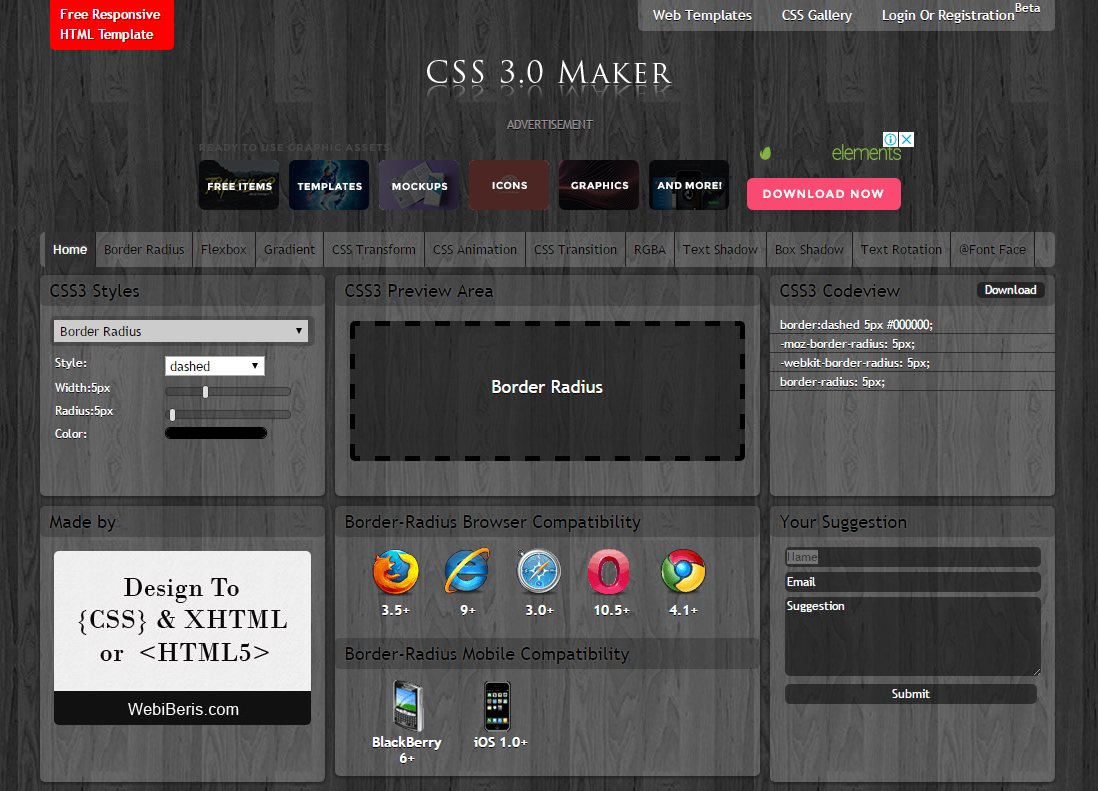Expand the dashed Style dropdown
Image resolution: width=1098 pixels, height=791 pixels.
(x=214, y=366)
